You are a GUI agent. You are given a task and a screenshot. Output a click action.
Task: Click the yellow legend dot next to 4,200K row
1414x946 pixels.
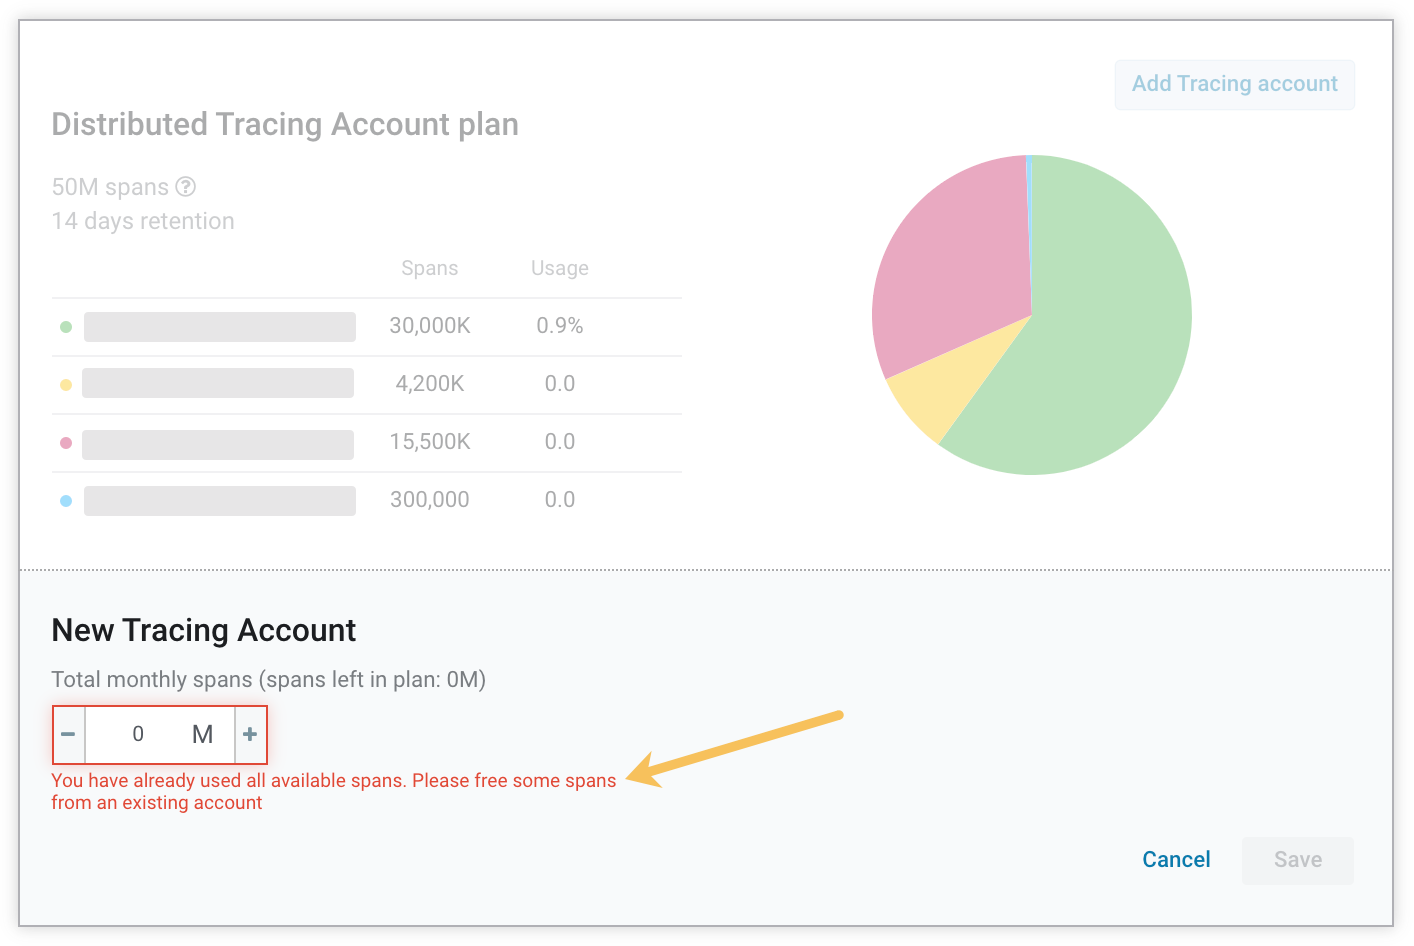[x=65, y=384]
